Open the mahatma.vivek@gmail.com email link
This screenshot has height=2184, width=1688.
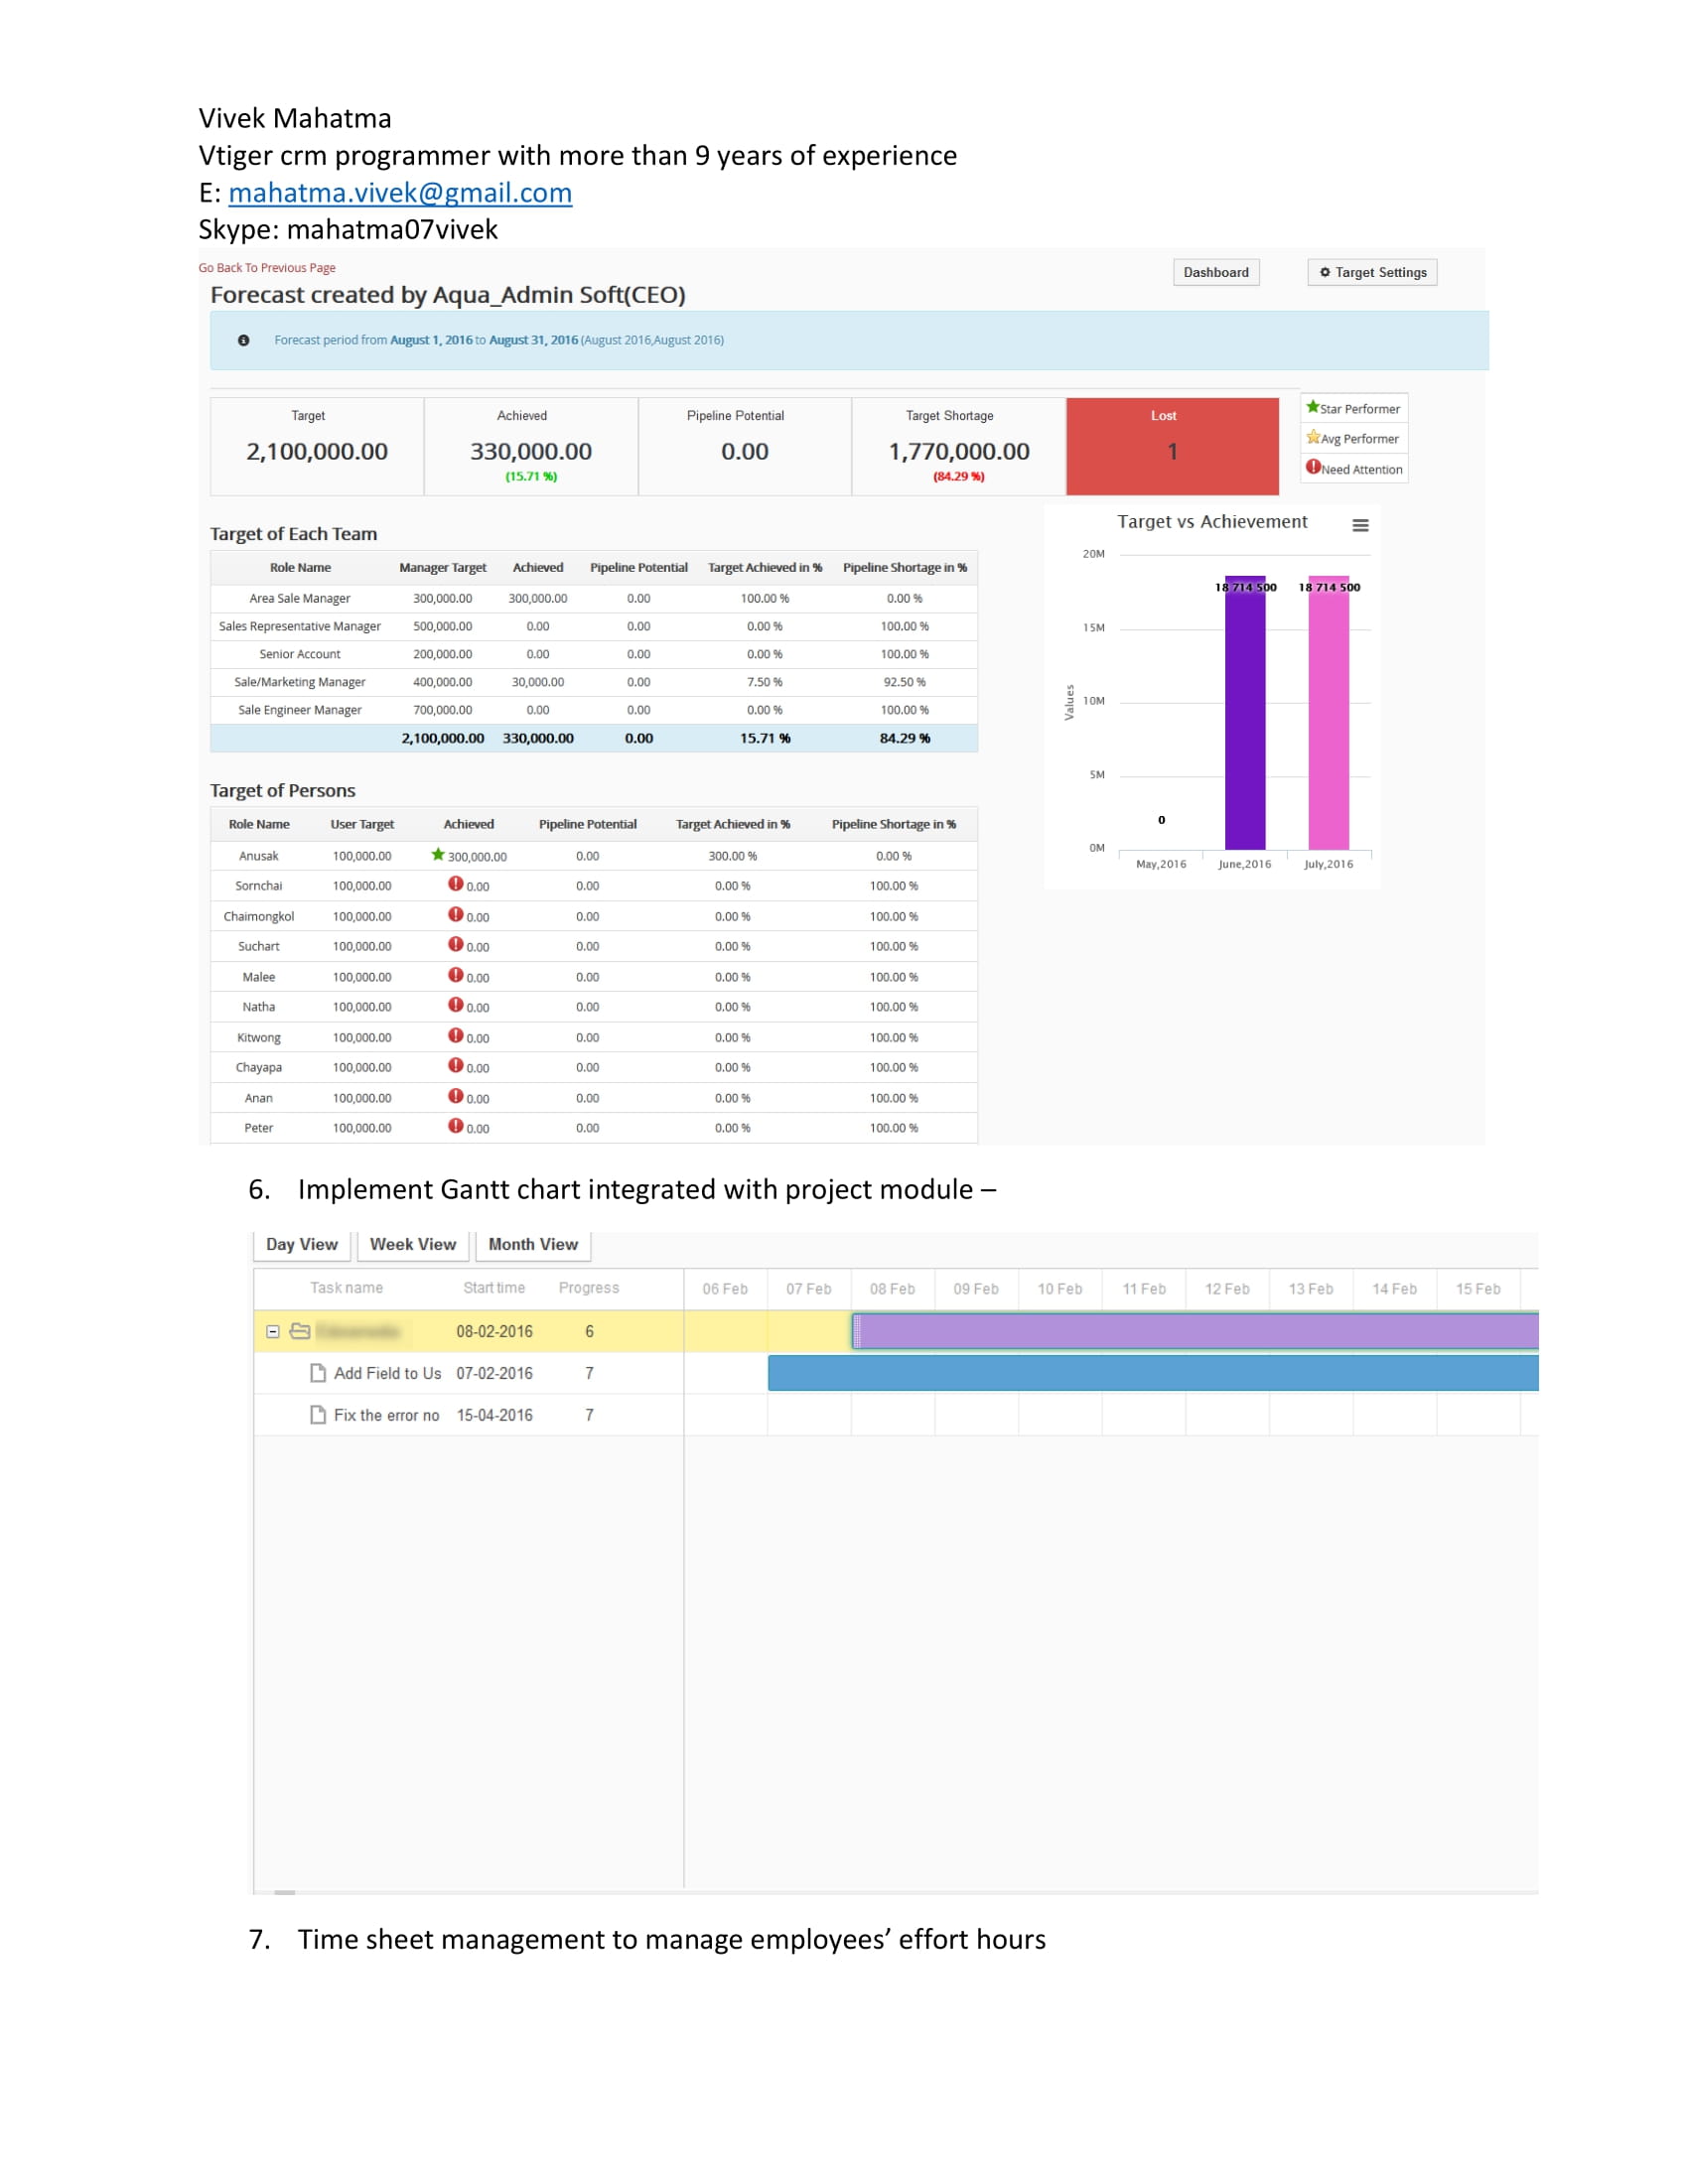coord(400,192)
